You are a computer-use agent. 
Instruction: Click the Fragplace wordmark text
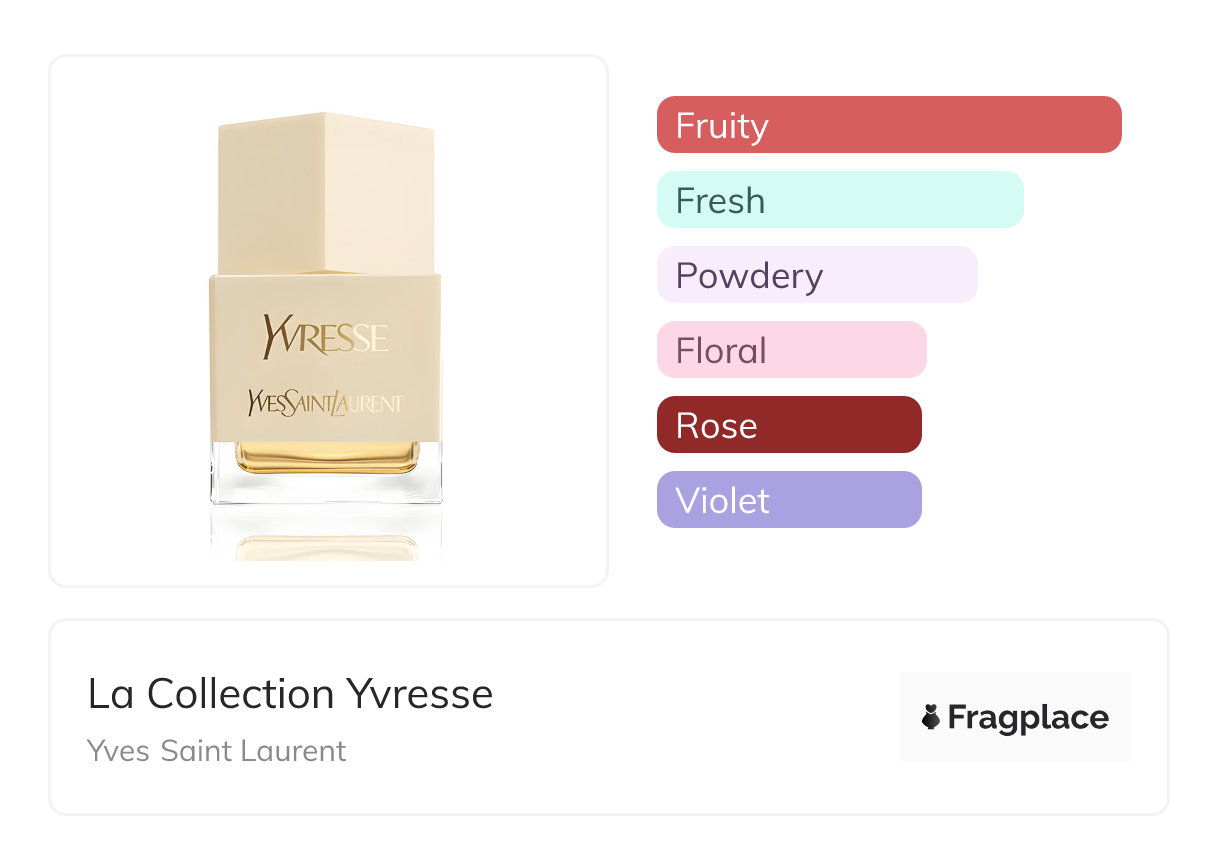coord(1028,718)
